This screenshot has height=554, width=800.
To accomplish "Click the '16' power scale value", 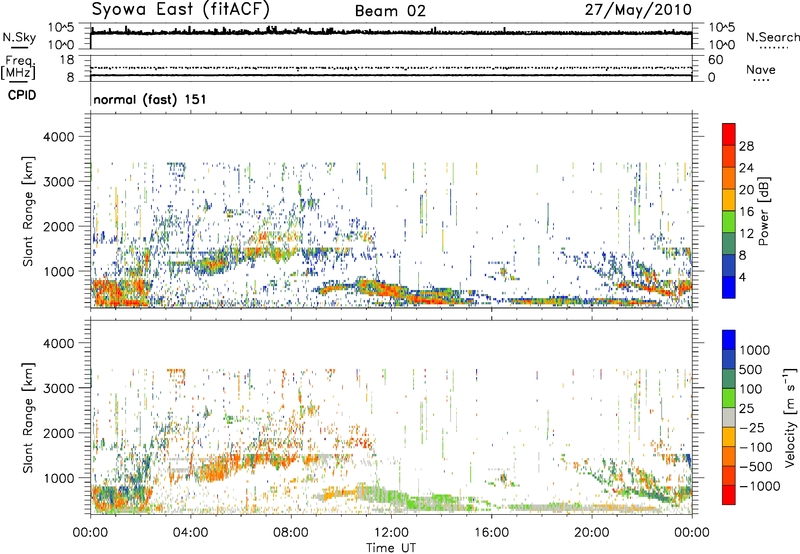I will point(746,212).
